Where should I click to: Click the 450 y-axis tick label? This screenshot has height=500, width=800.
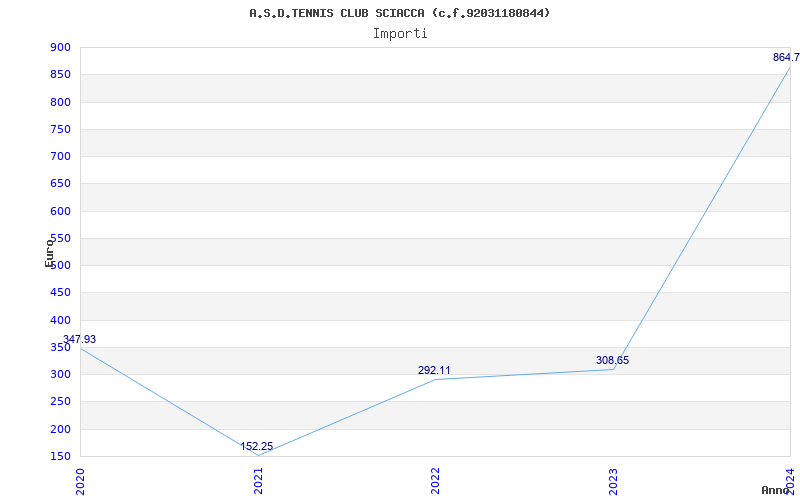[x=60, y=293]
